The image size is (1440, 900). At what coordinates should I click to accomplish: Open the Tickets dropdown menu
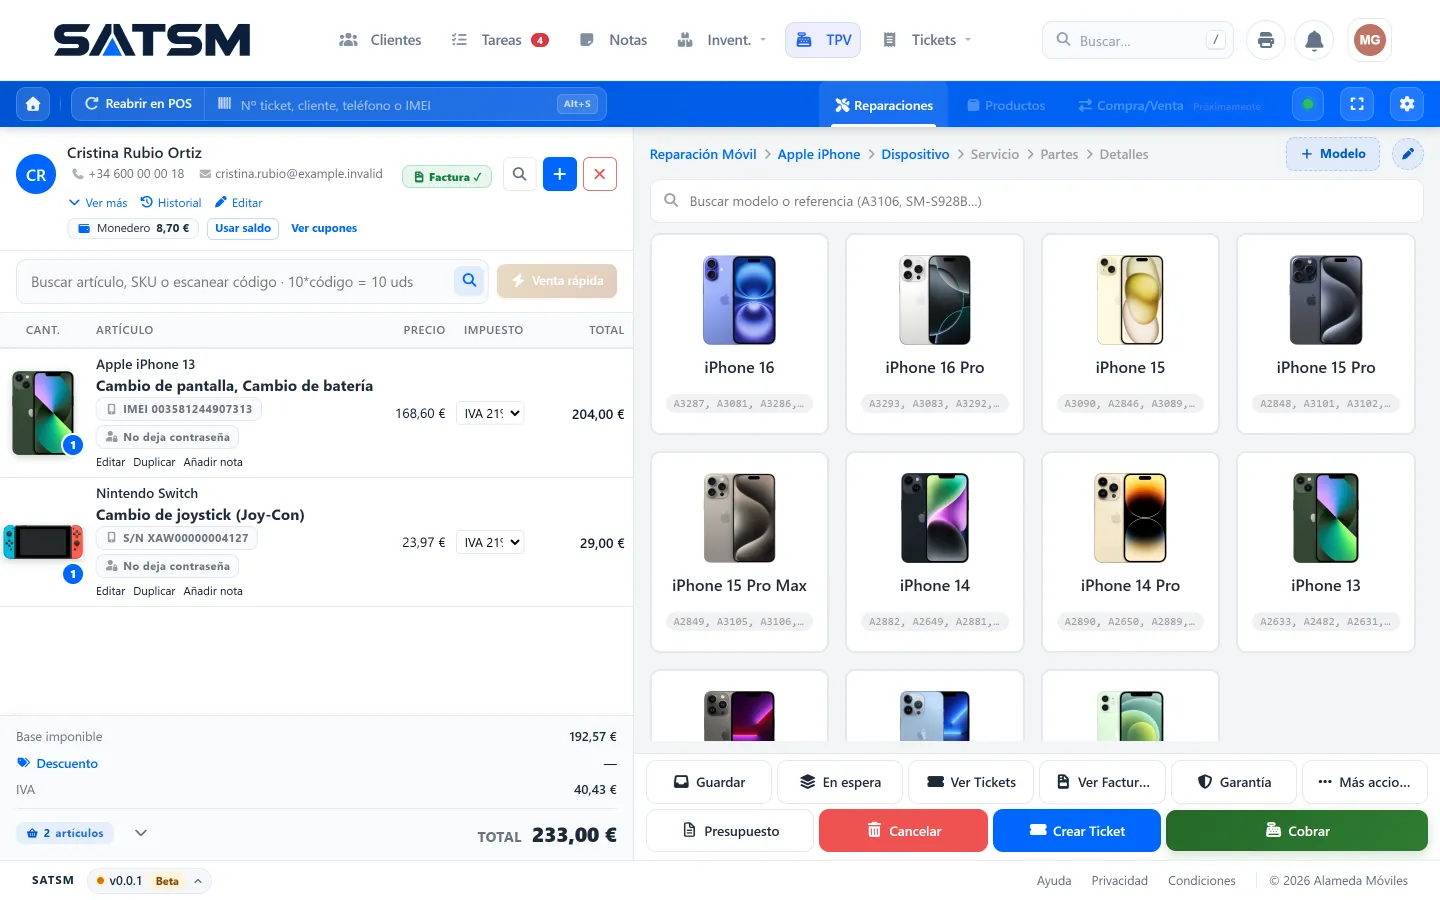[927, 40]
